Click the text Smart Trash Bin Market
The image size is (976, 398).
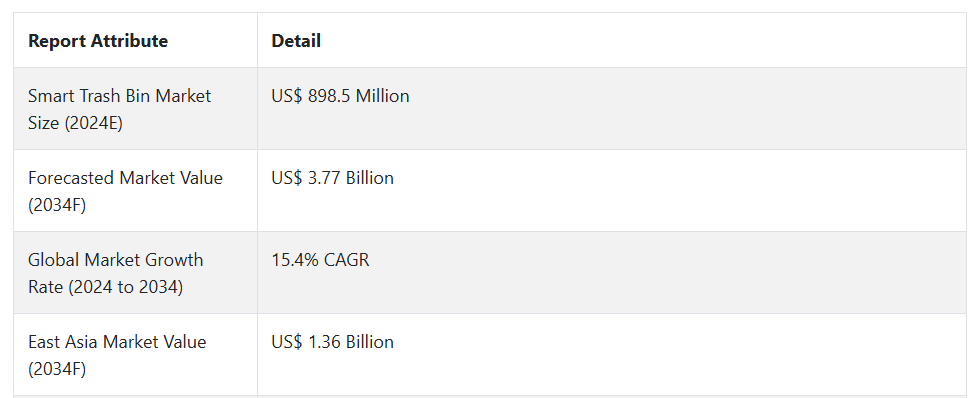120,96
